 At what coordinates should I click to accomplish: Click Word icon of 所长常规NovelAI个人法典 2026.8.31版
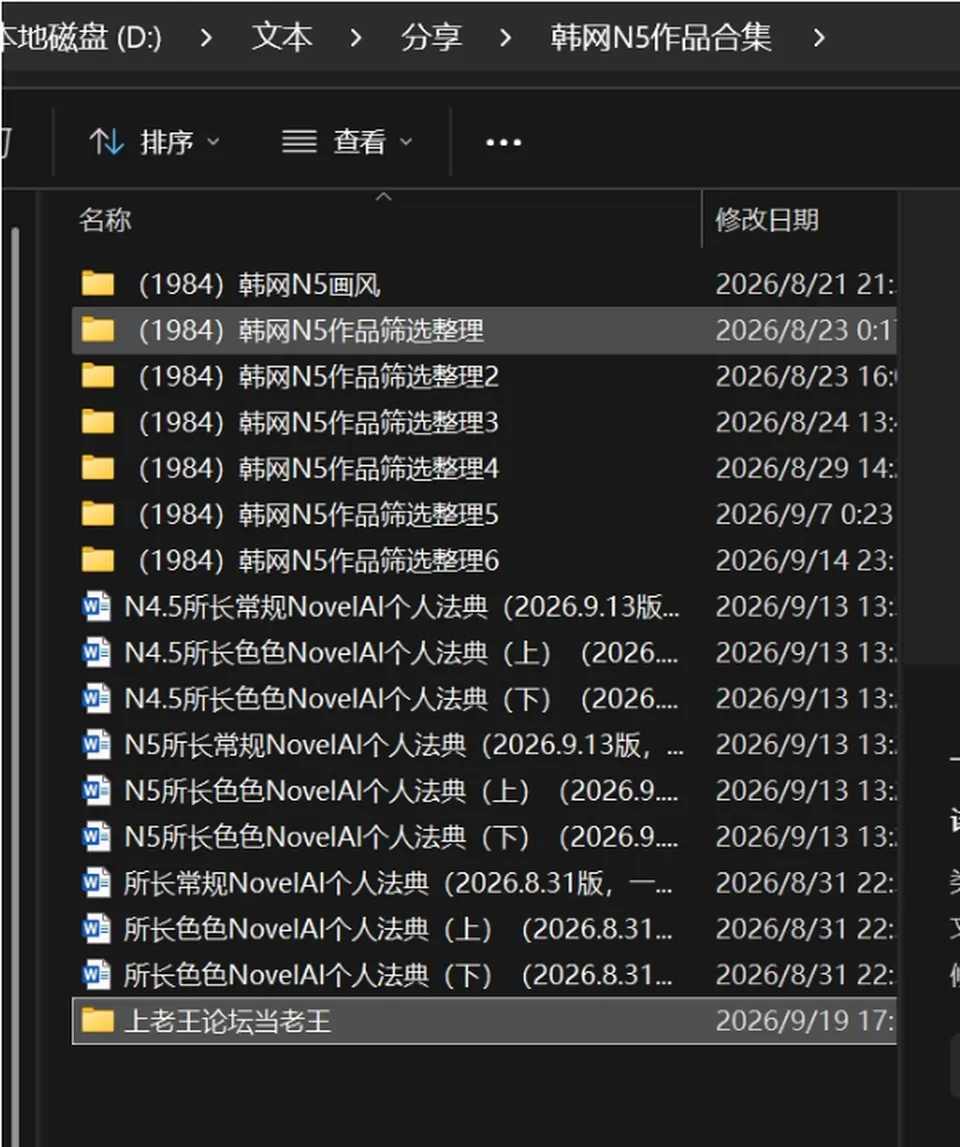97,883
